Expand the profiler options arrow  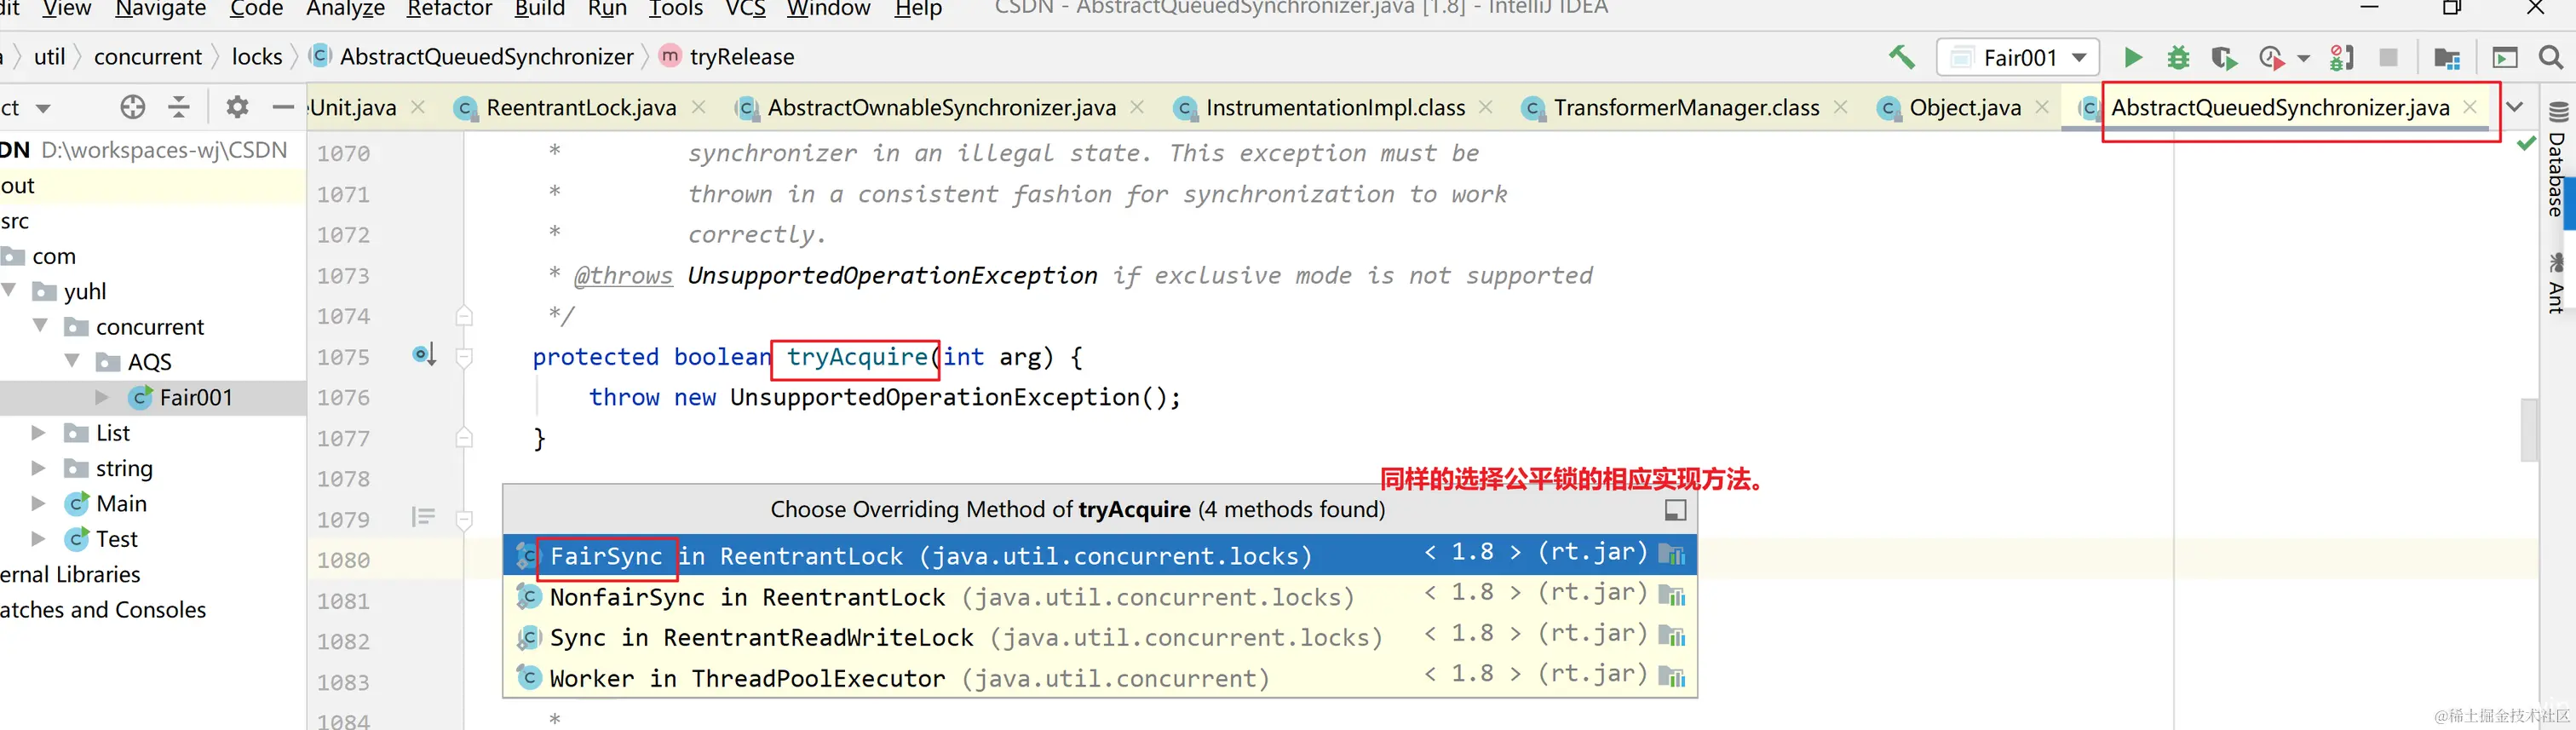(x=2304, y=58)
